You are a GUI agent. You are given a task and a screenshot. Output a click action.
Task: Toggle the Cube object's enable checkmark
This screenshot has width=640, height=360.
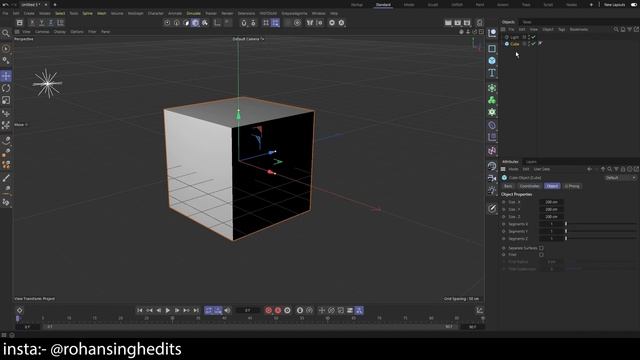[x=533, y=43]
